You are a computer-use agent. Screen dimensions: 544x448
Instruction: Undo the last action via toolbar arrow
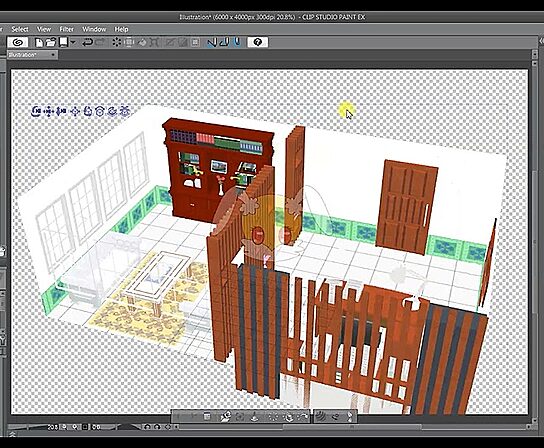click(87, 42)
